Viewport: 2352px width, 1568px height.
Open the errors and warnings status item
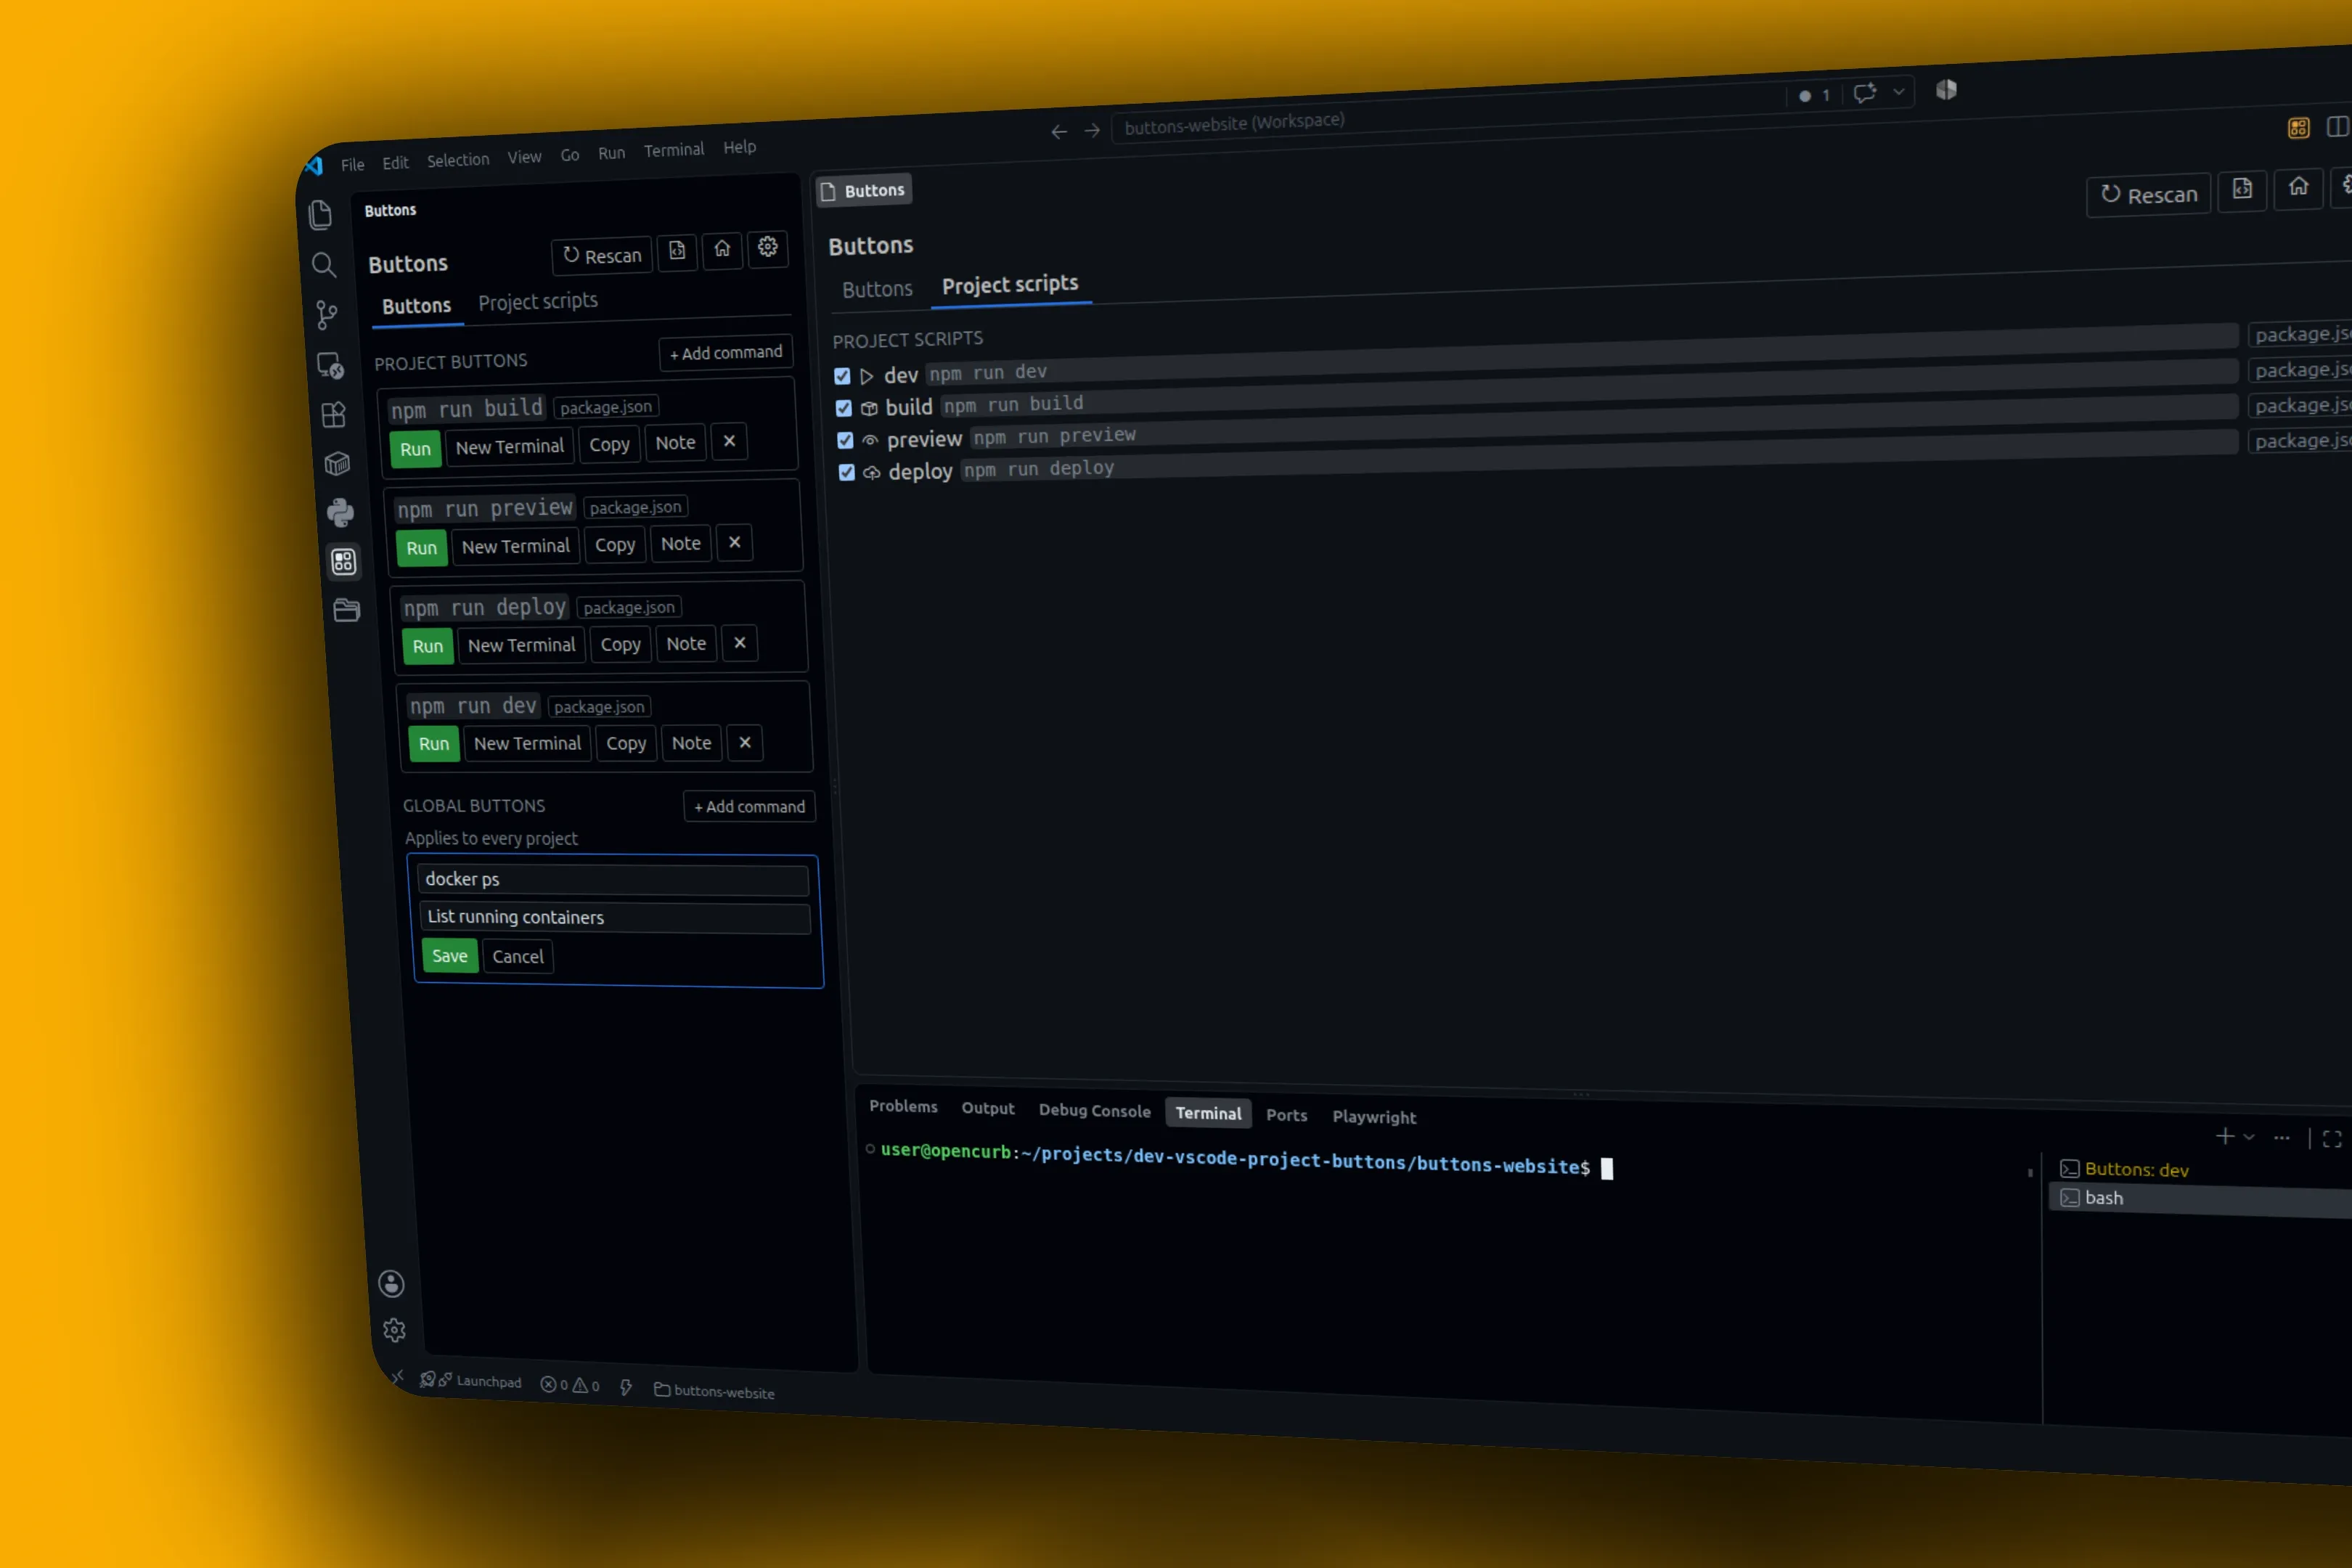click(570, 1385)
